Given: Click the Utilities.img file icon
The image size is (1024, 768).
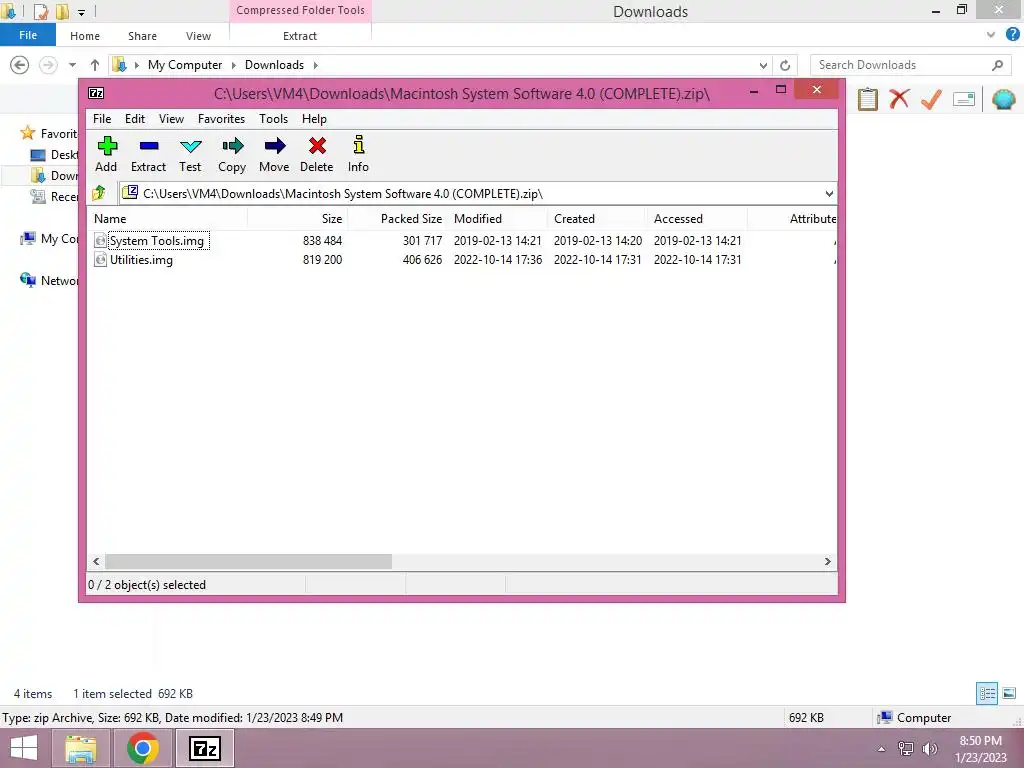Looking at the screenshot, I should (x=101, y=260).
